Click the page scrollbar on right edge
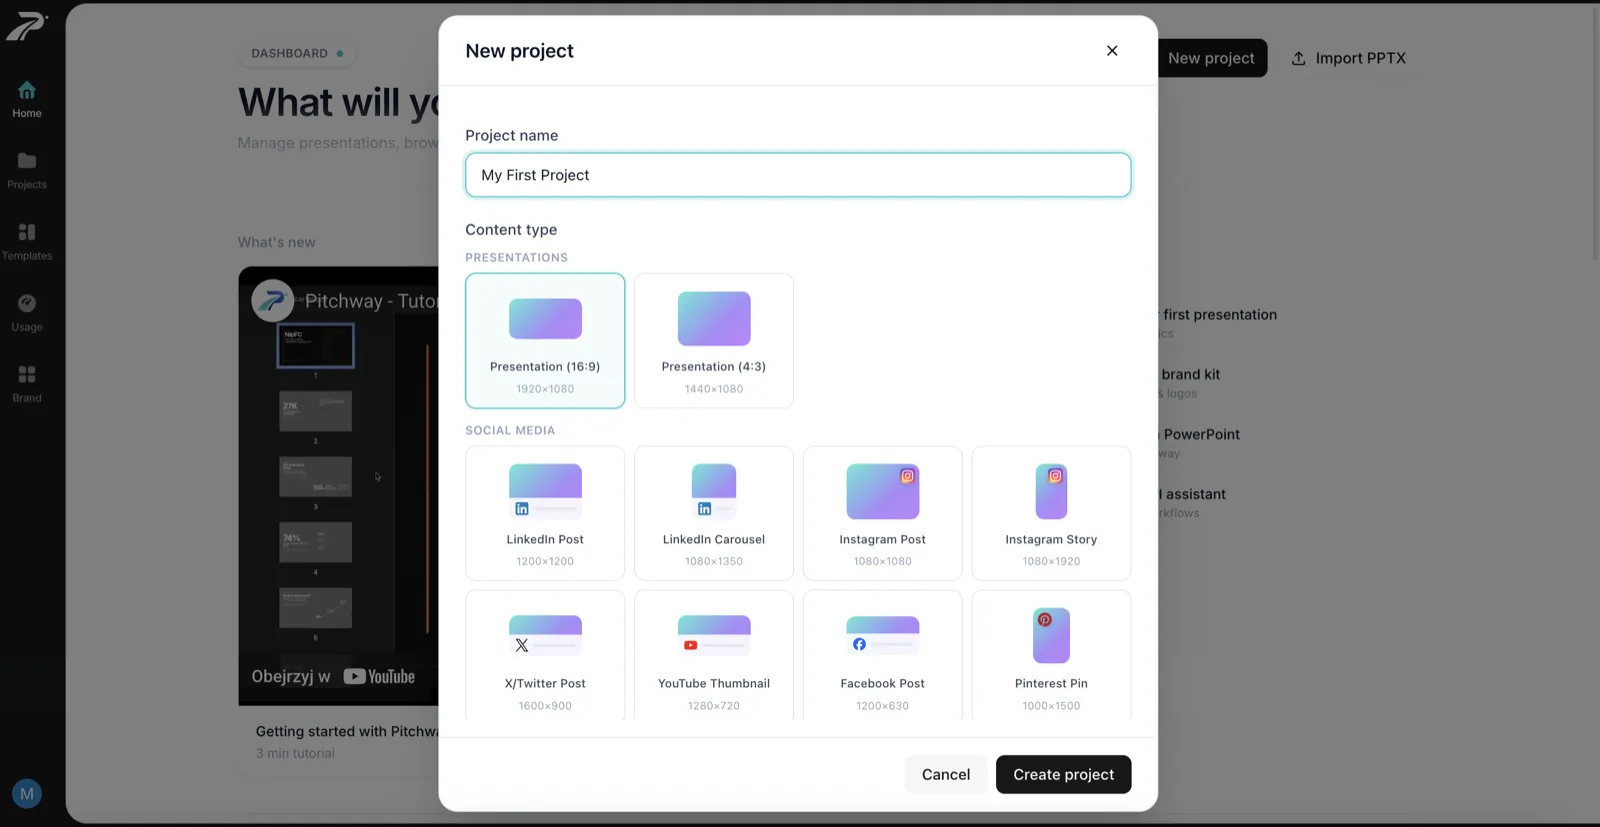 [1595, 135]
